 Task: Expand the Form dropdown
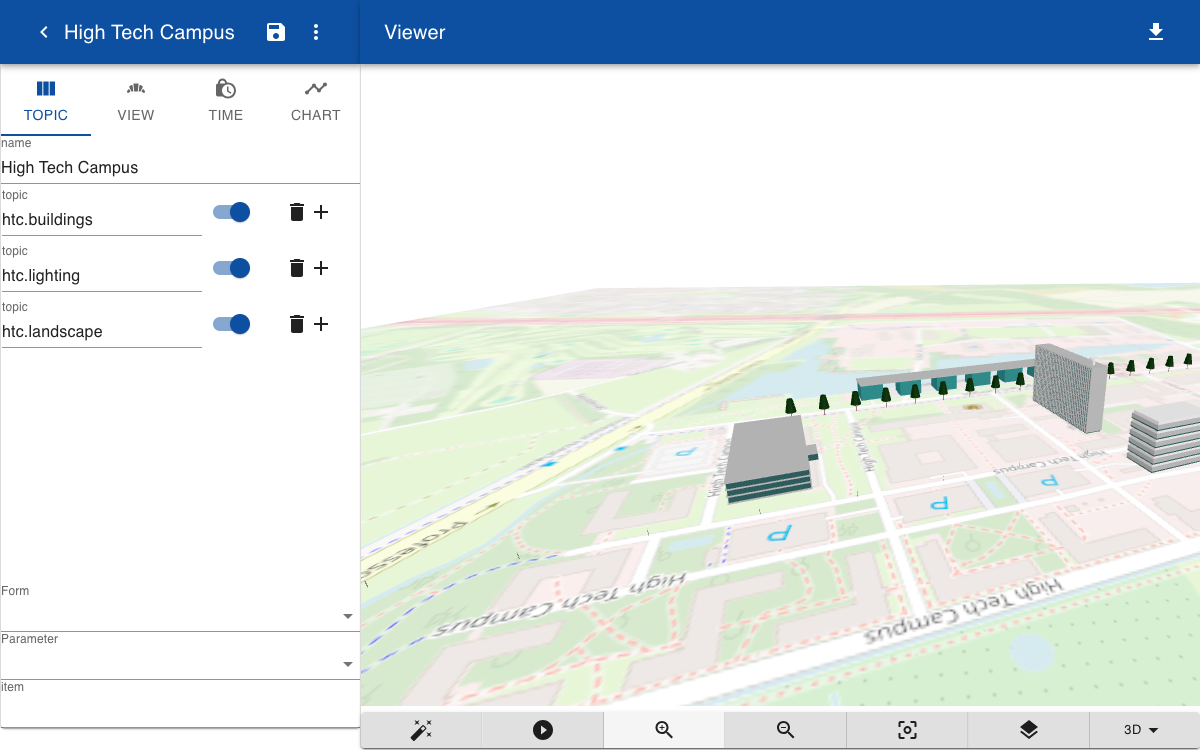(x=180, y=615)
